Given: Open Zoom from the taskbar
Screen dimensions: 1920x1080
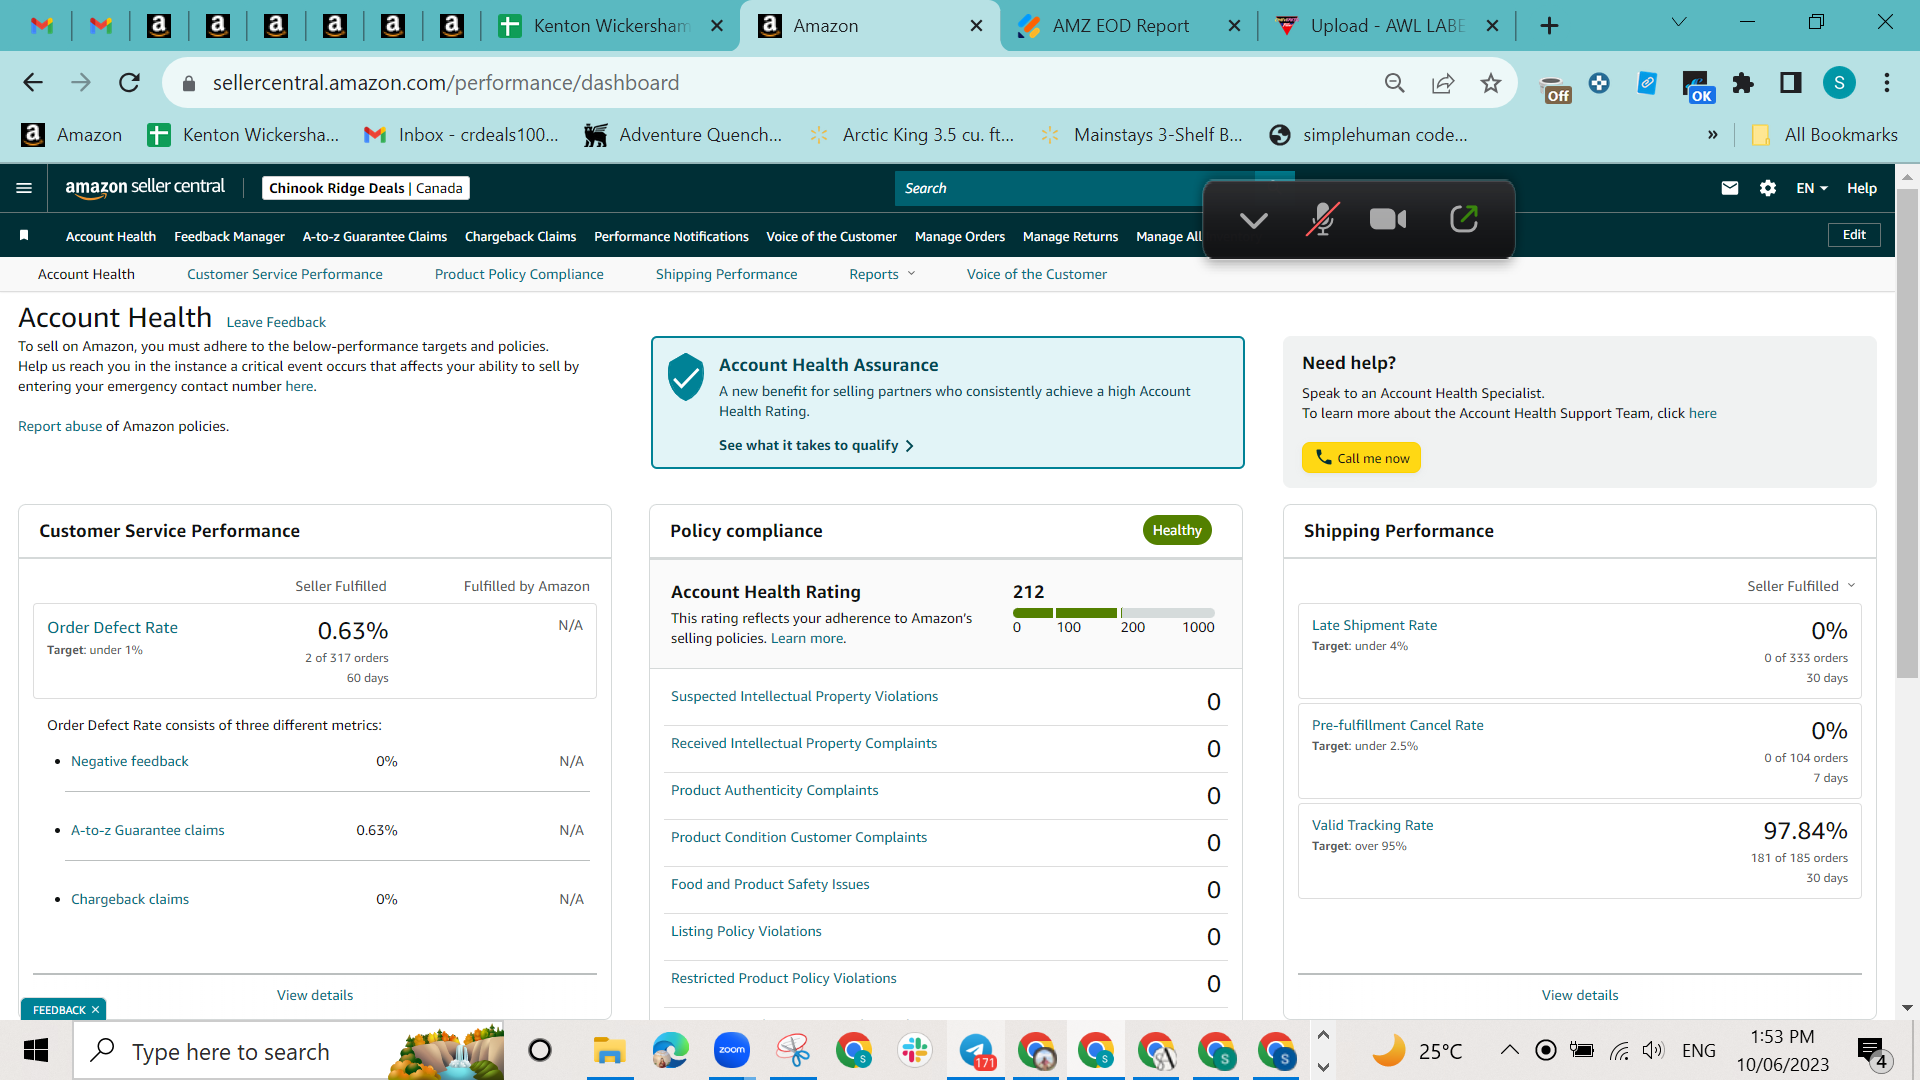Looking at the screenshot, I should pos(732,1050).
